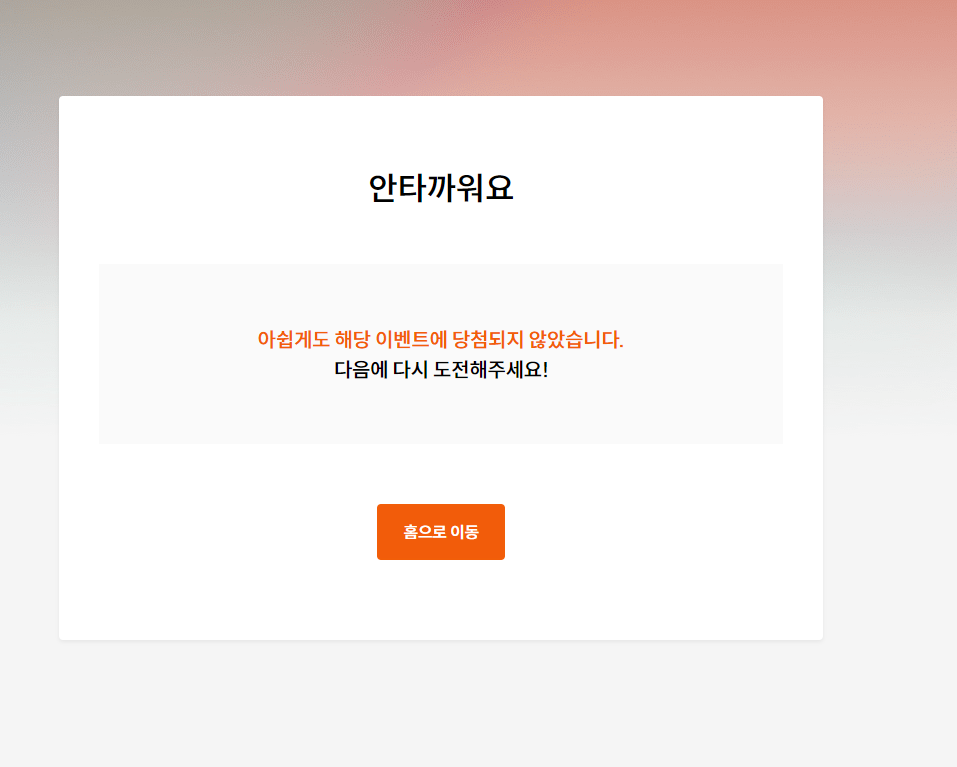Click the word 않았습니다. ending the orange message
The width and height of the screenshot is (957, 767).
tap(576, 339)
